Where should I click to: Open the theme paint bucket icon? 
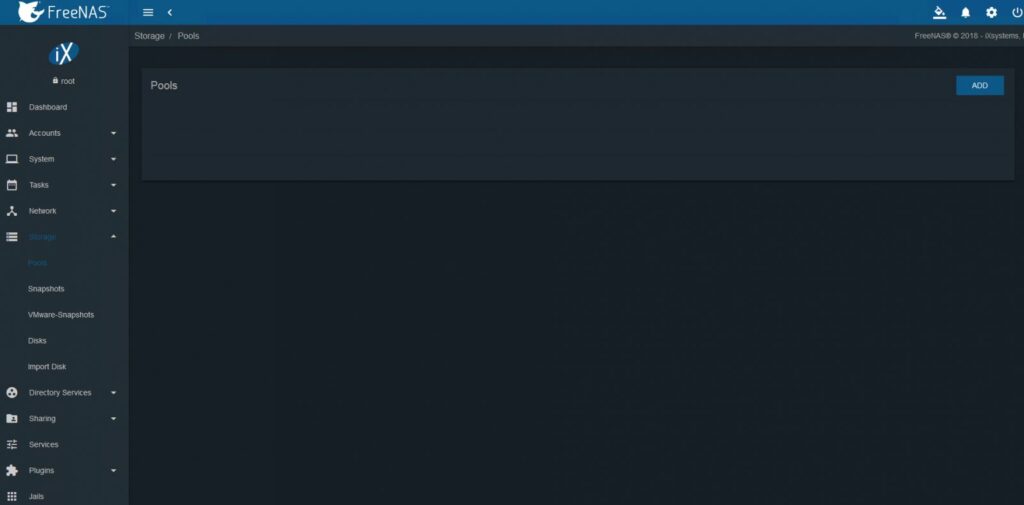coord(939,12)
